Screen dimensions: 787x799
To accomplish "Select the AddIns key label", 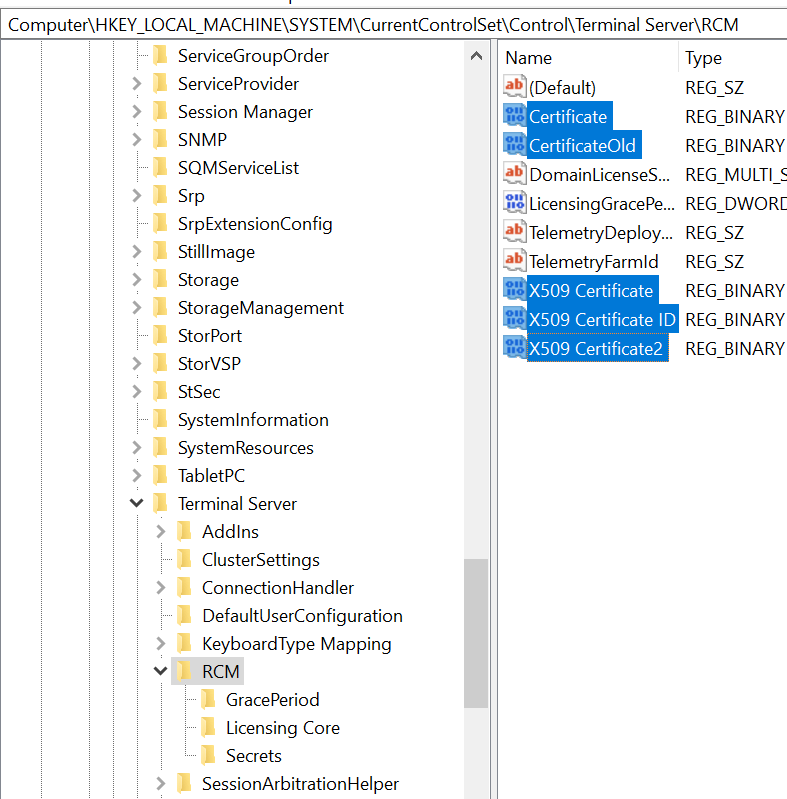I will 230,531.
